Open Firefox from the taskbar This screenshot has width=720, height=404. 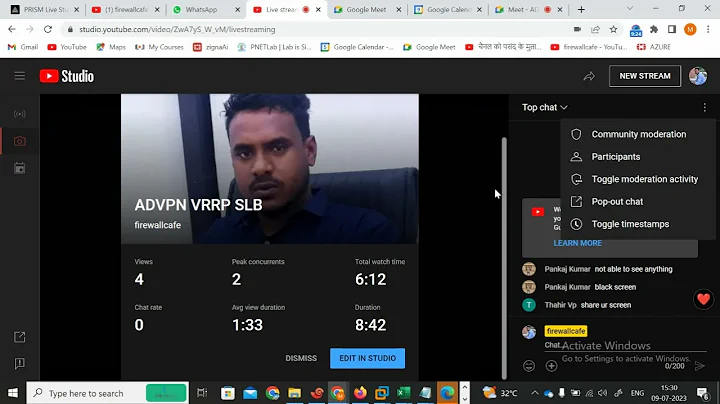(x=360, y=393)
